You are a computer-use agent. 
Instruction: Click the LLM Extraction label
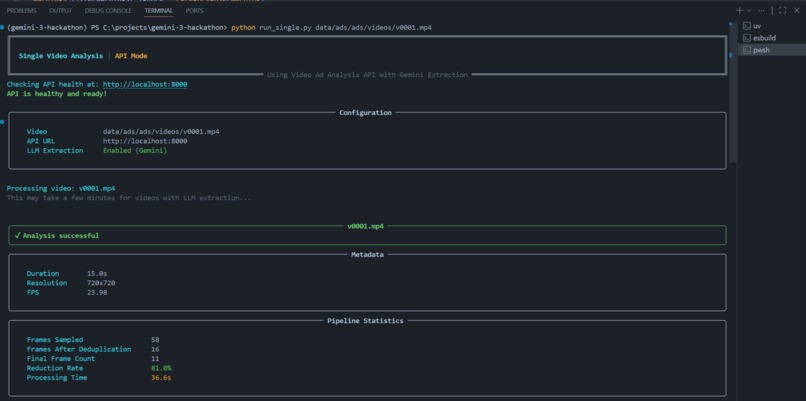pos(54,151)
